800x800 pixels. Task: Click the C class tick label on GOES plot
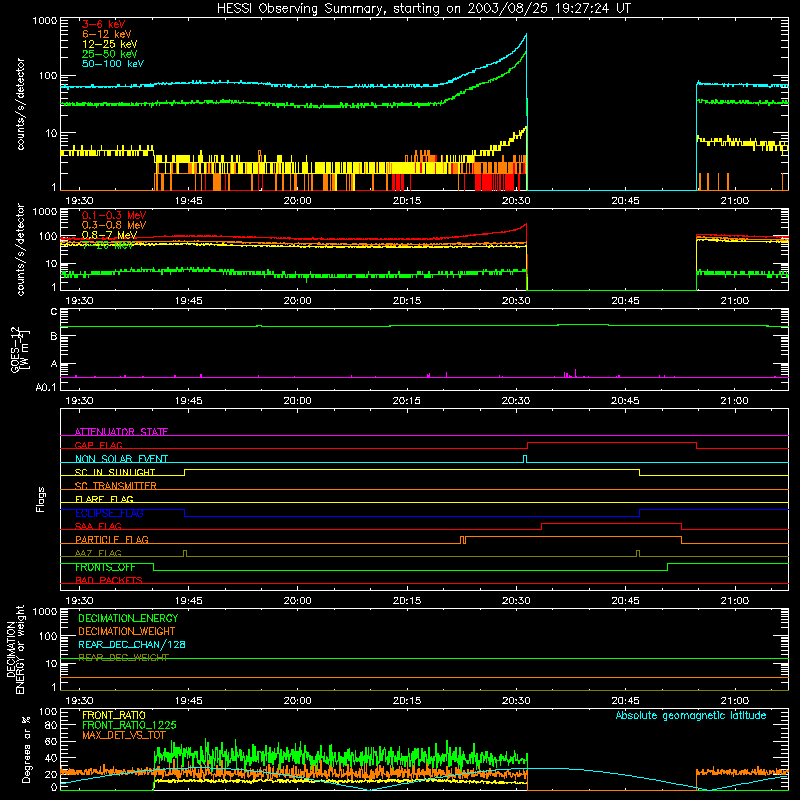[x=54, y=312]
